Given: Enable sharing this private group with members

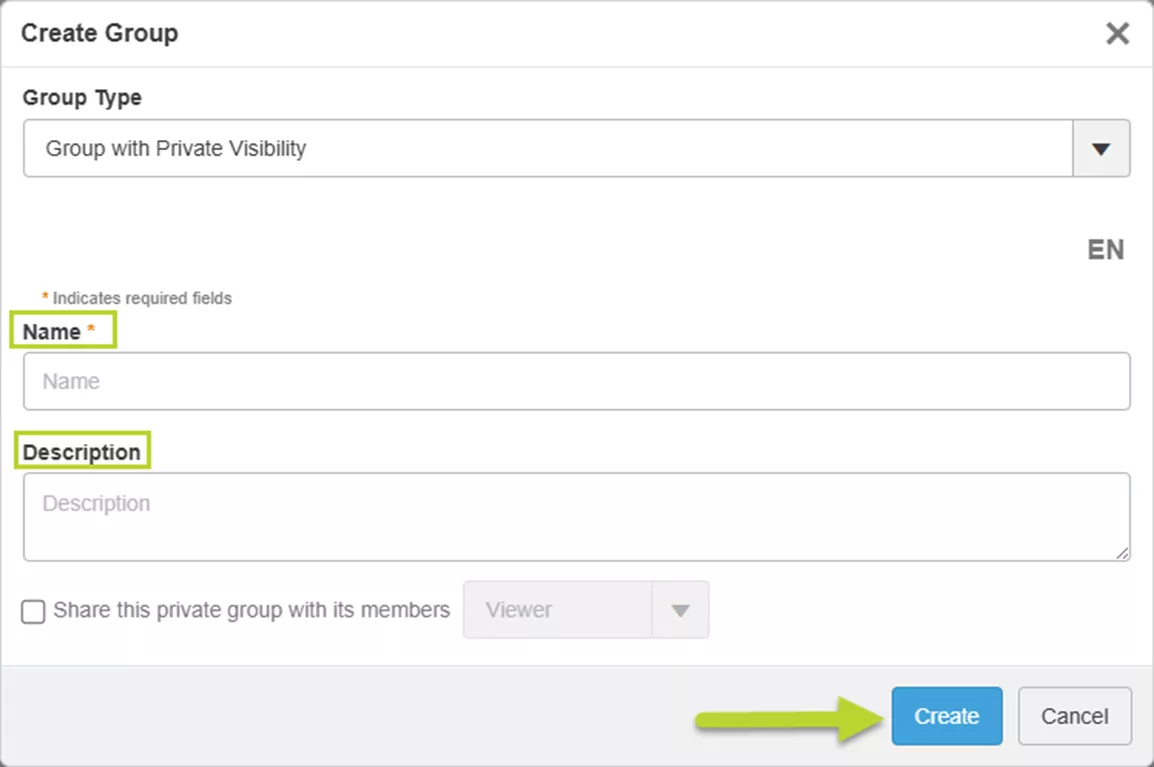Looking at the screenshot, I should click(33, 610).
